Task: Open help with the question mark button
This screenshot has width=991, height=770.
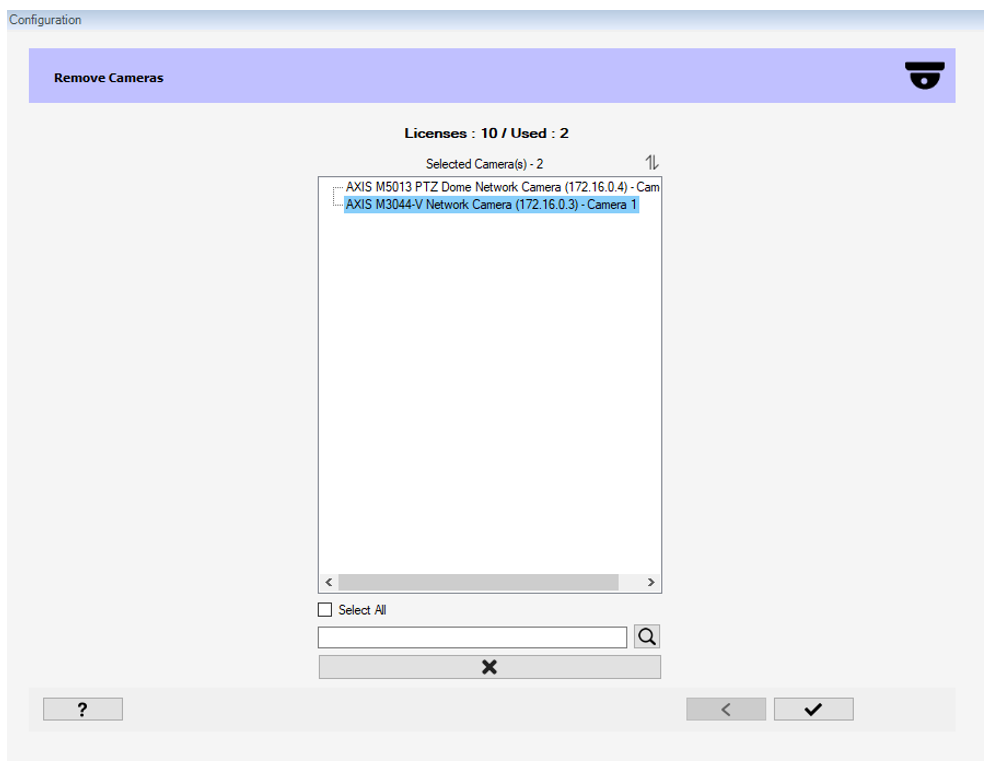Action: [82, 709]
